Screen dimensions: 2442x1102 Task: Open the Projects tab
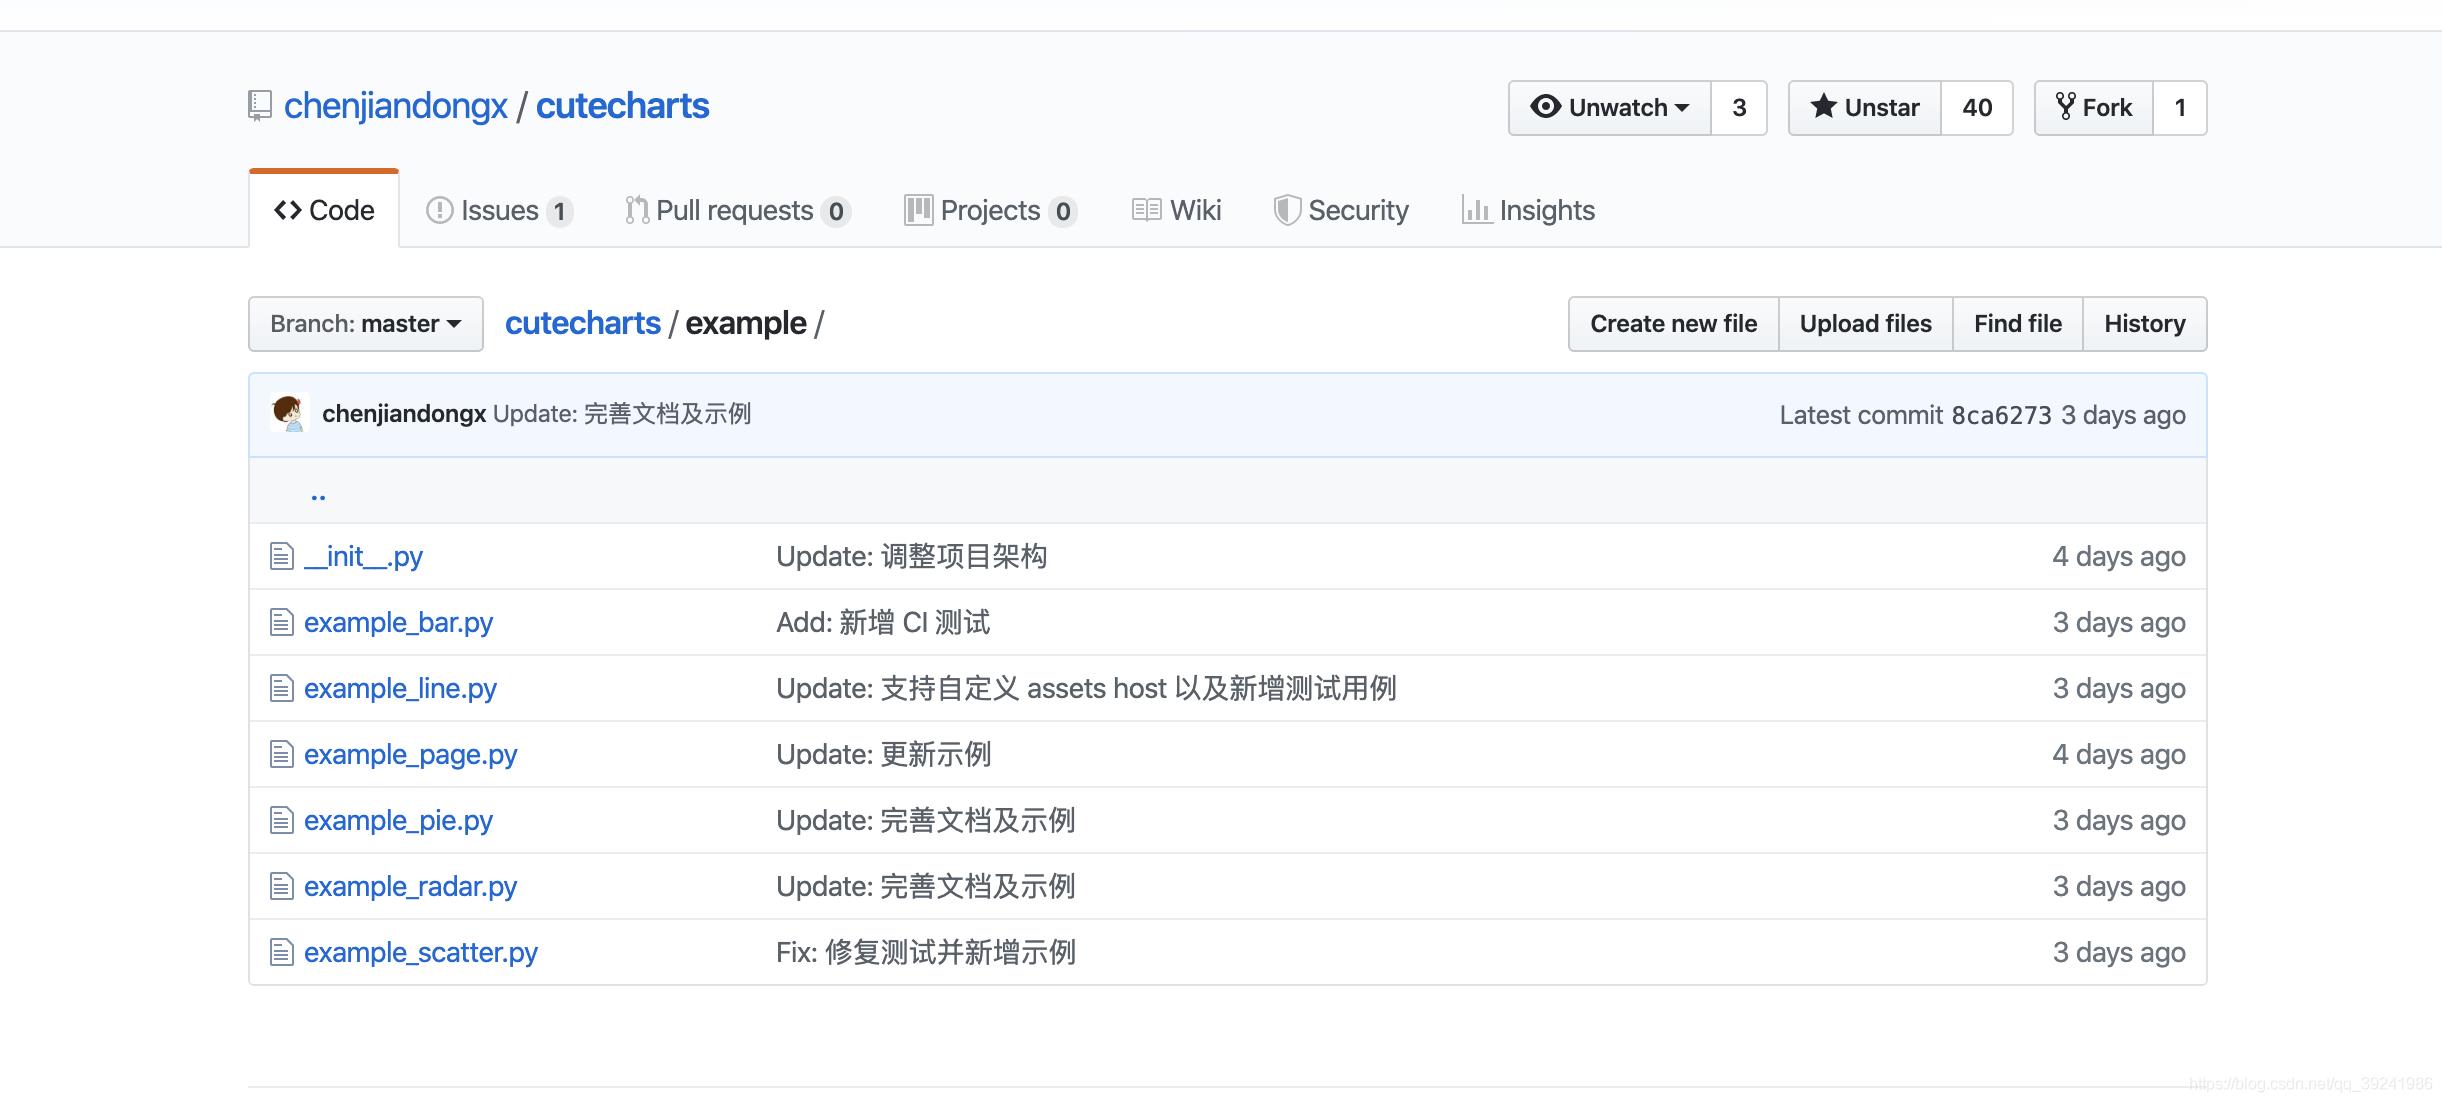990,210
